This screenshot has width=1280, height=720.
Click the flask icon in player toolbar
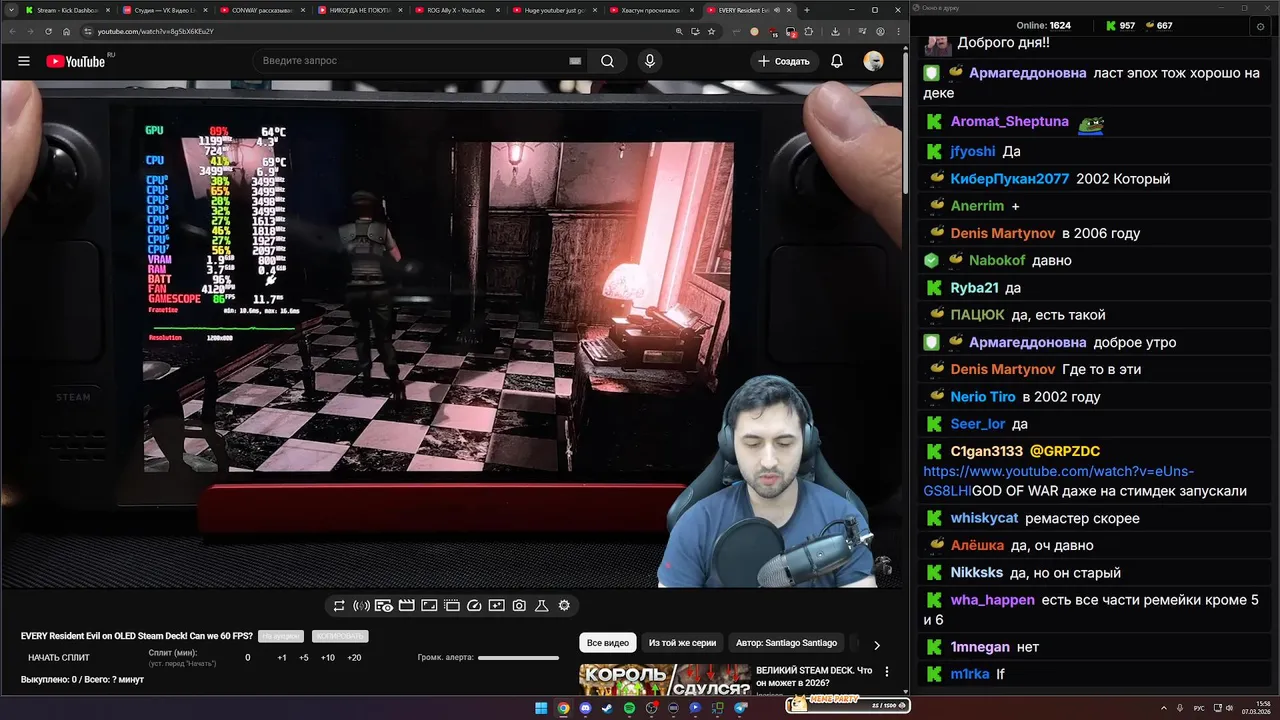(542, 606)
